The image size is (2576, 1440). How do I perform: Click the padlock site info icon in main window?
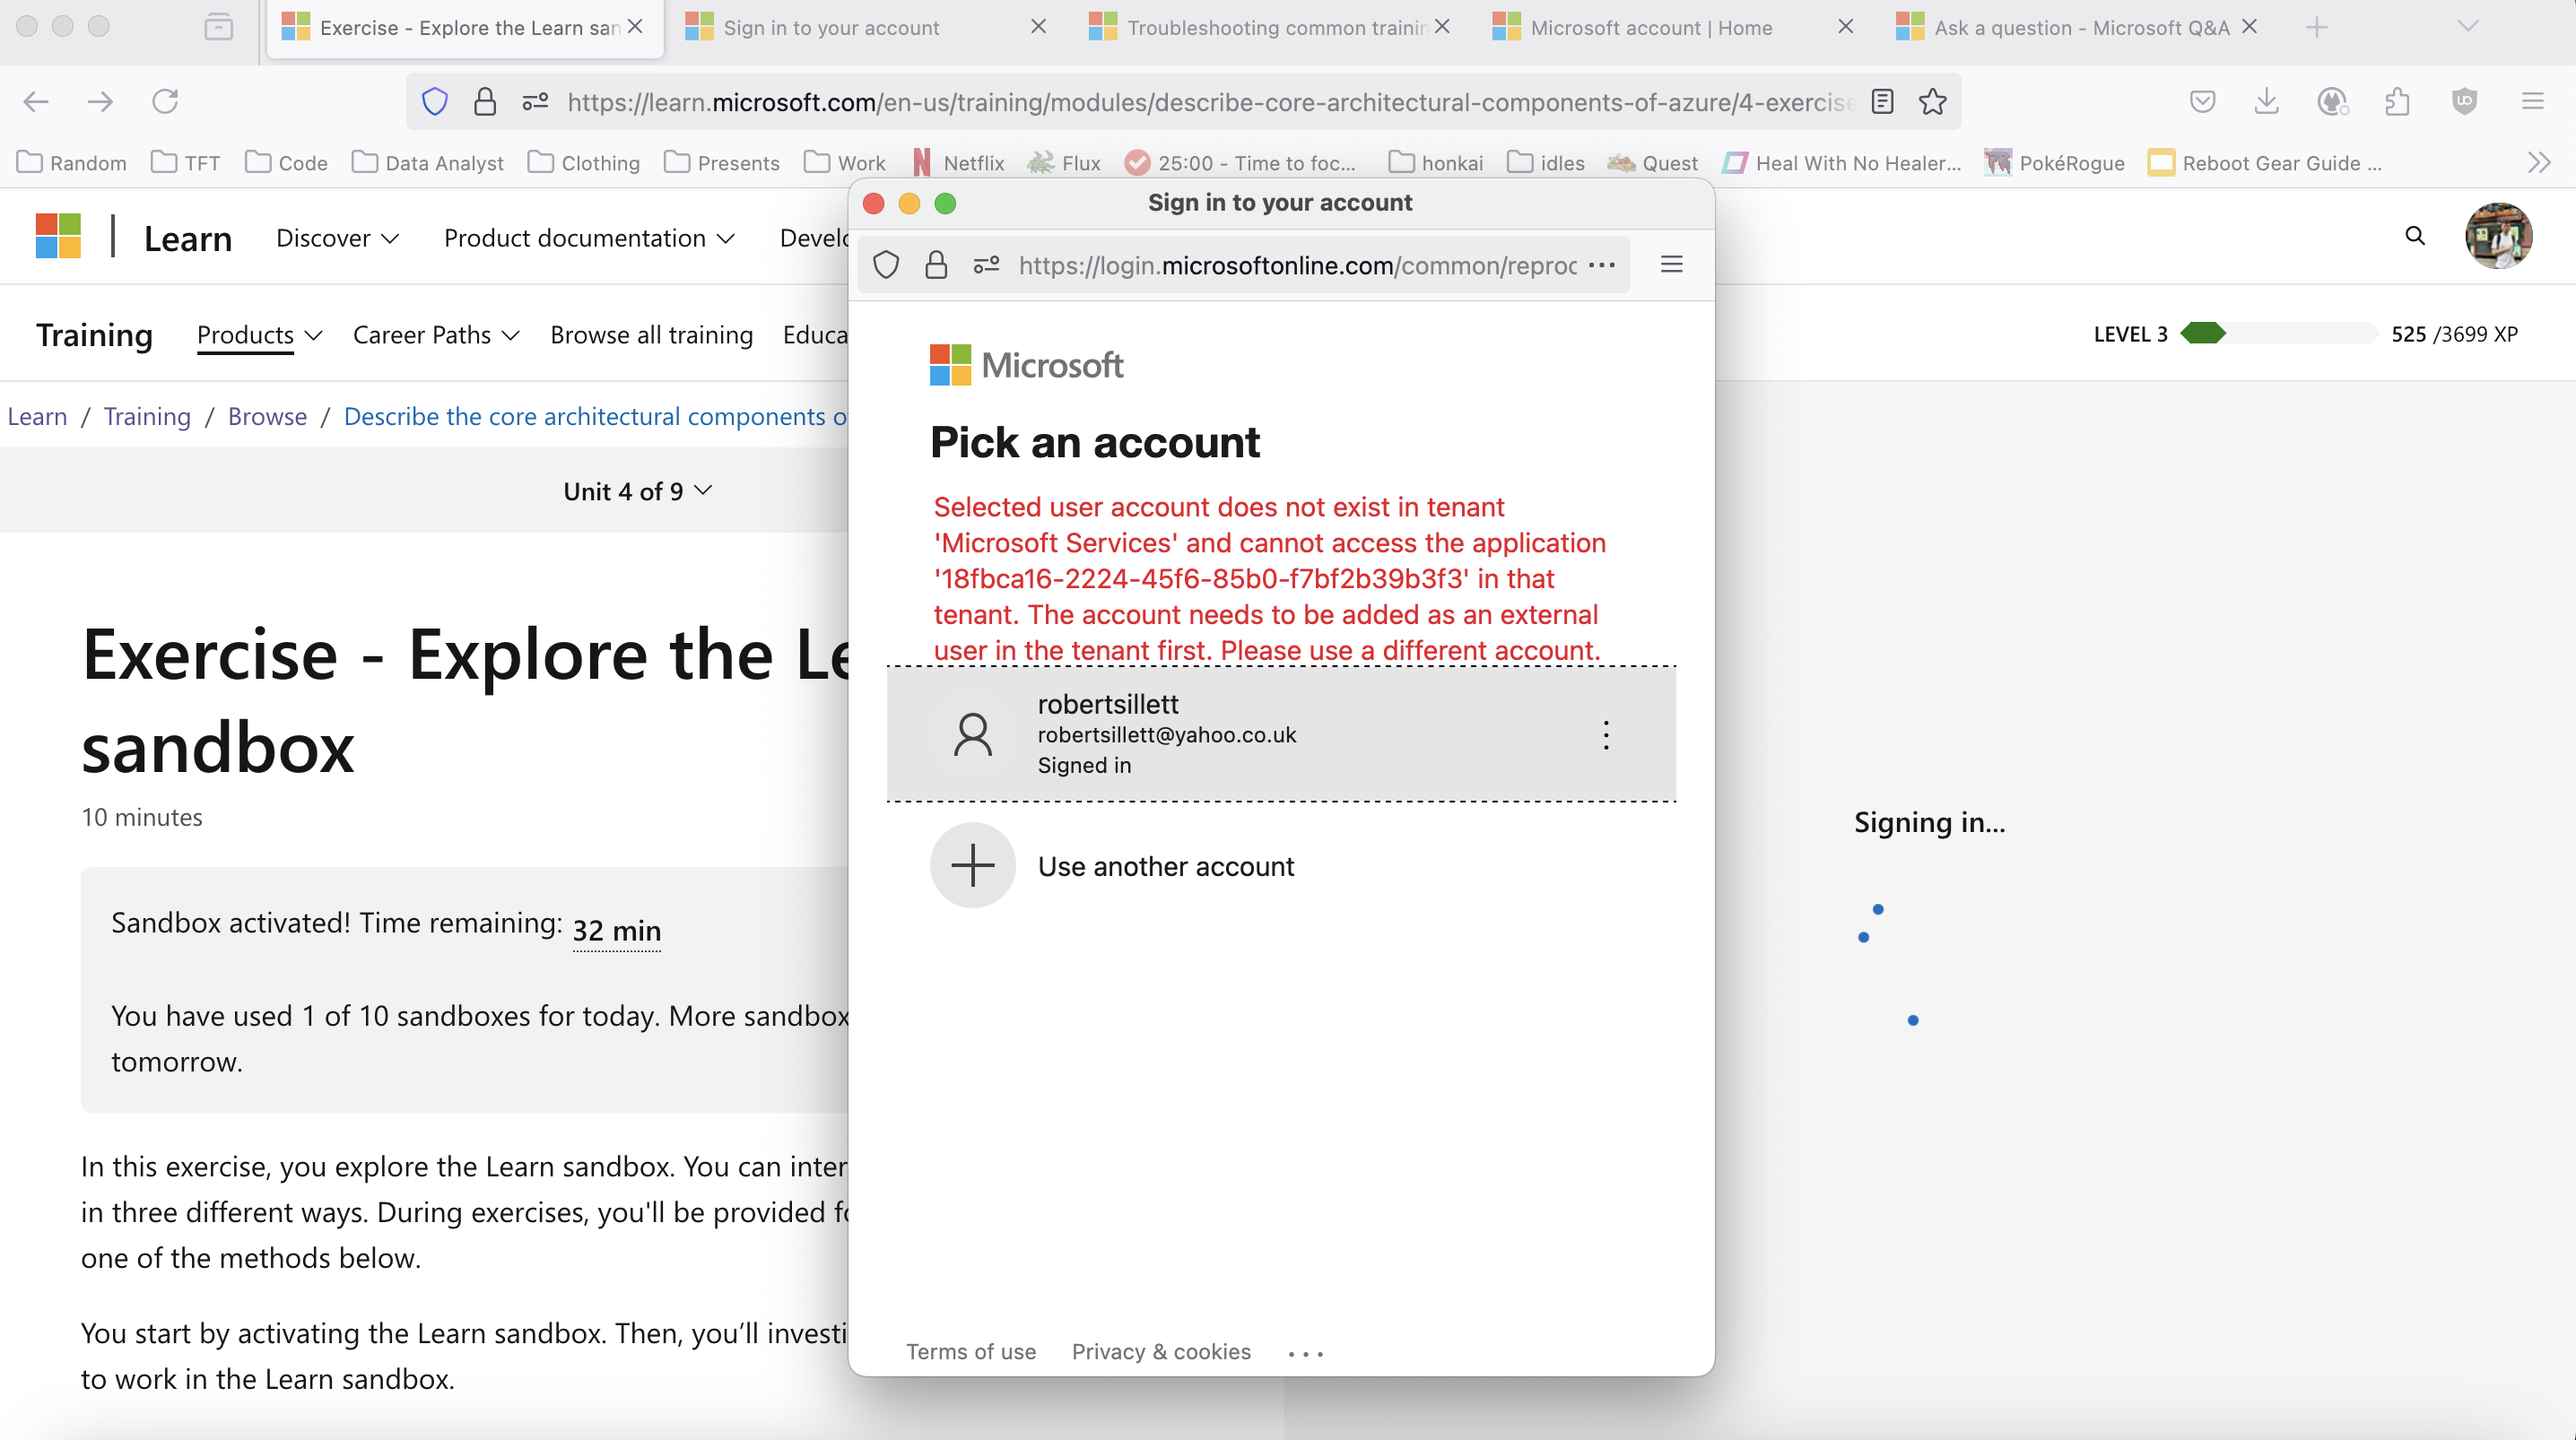(x=485, y=101)
